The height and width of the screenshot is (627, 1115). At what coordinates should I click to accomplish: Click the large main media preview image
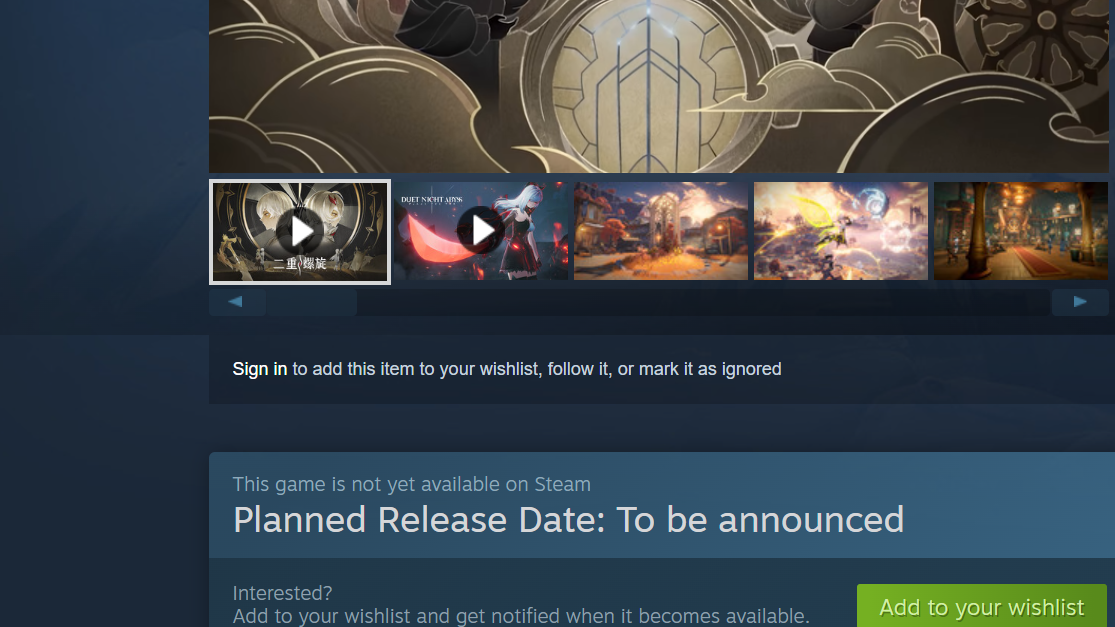coord(658,86)
